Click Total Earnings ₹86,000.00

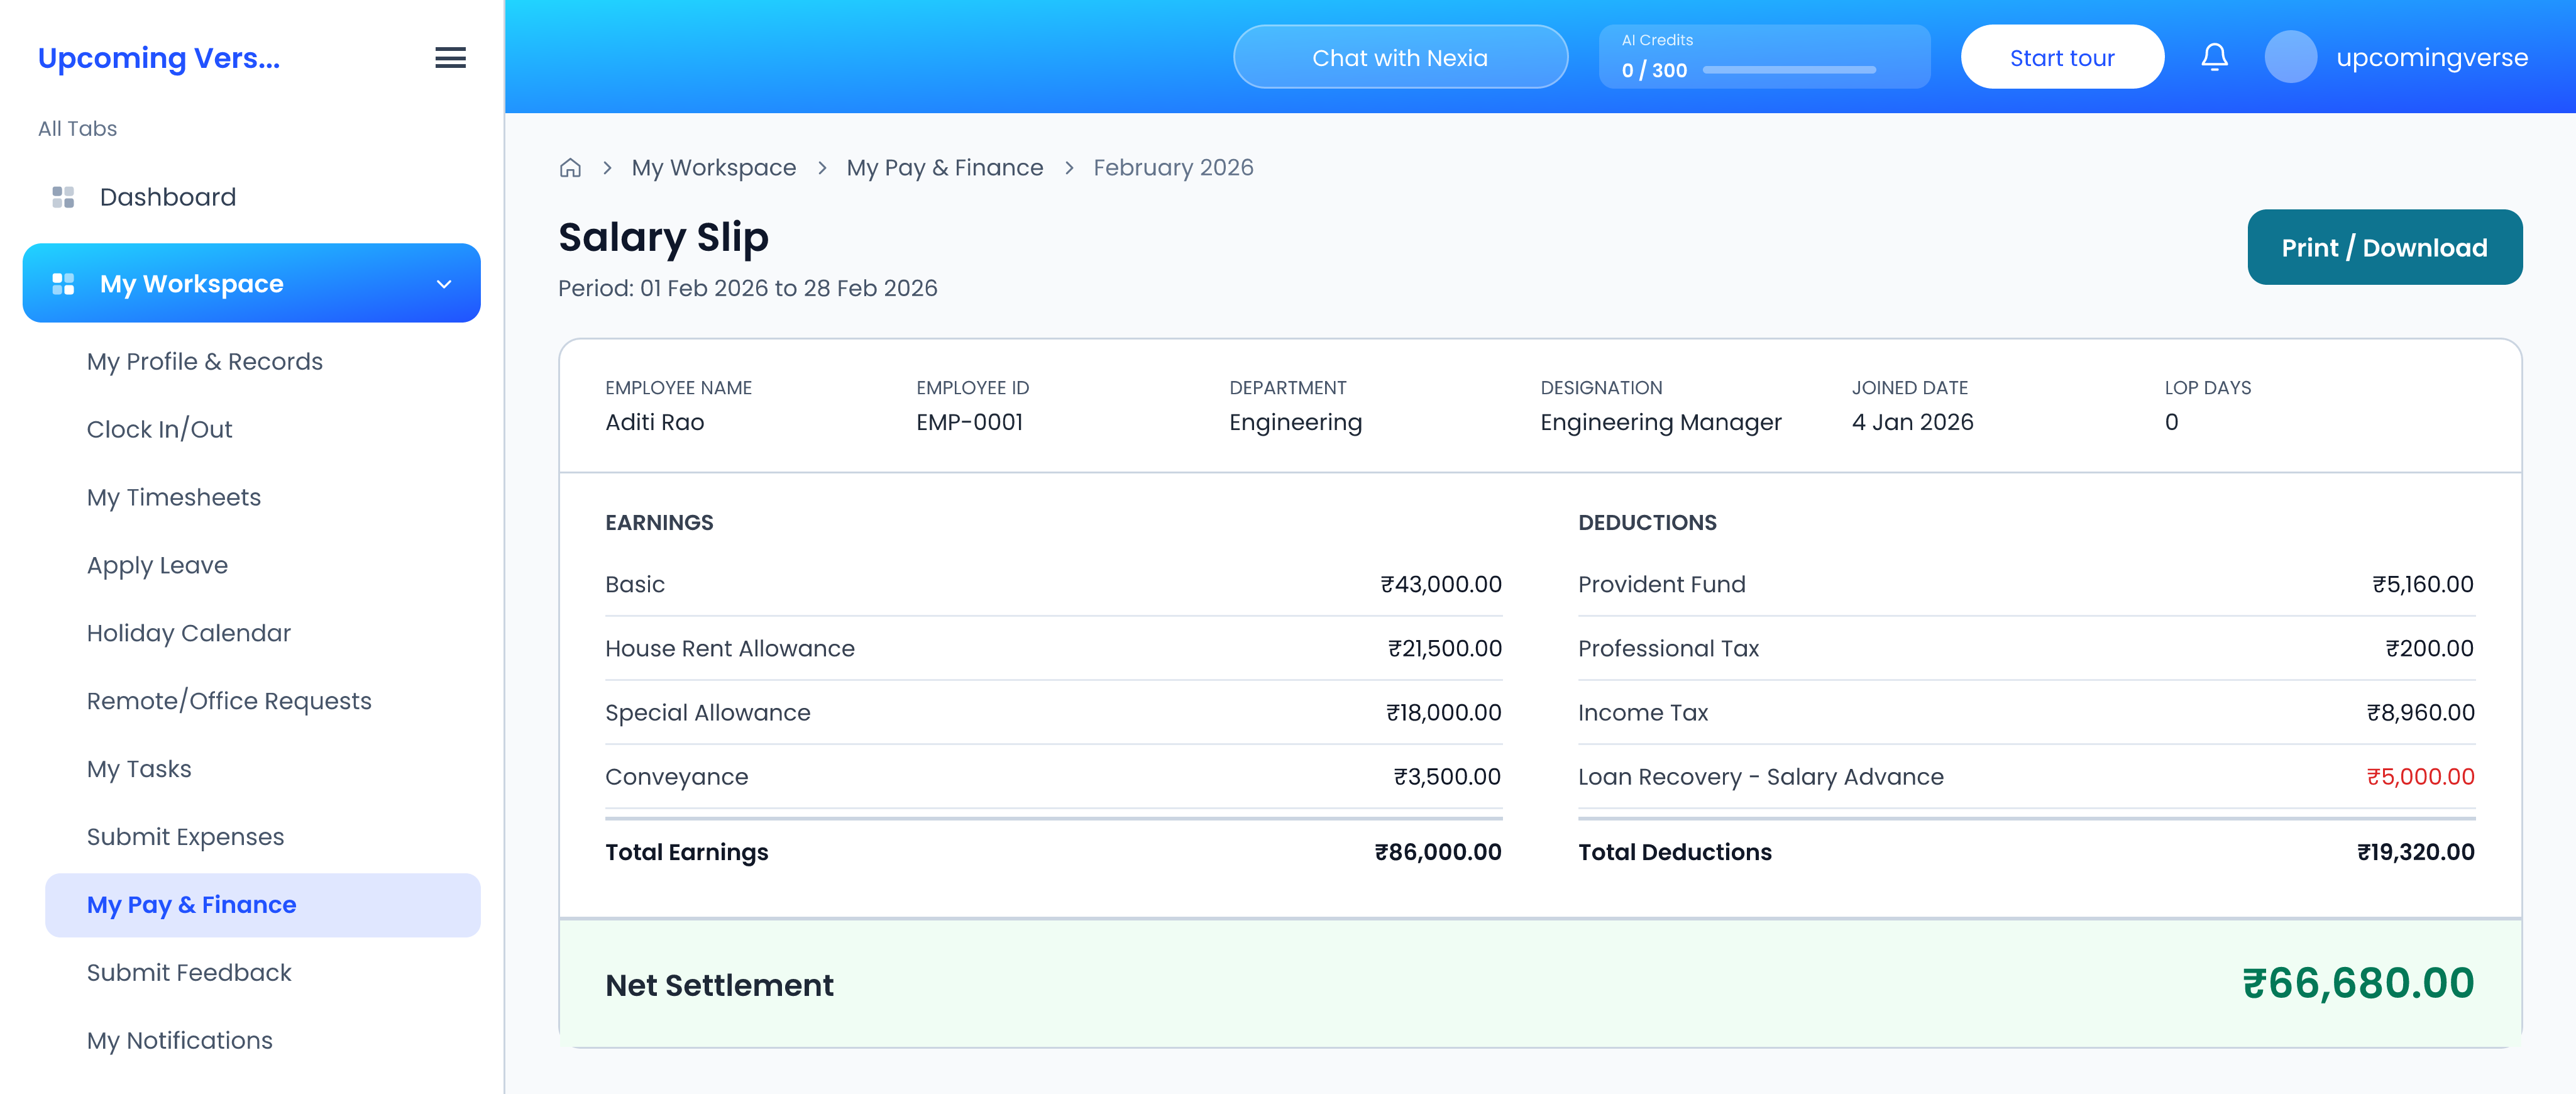pos(1437,852)
